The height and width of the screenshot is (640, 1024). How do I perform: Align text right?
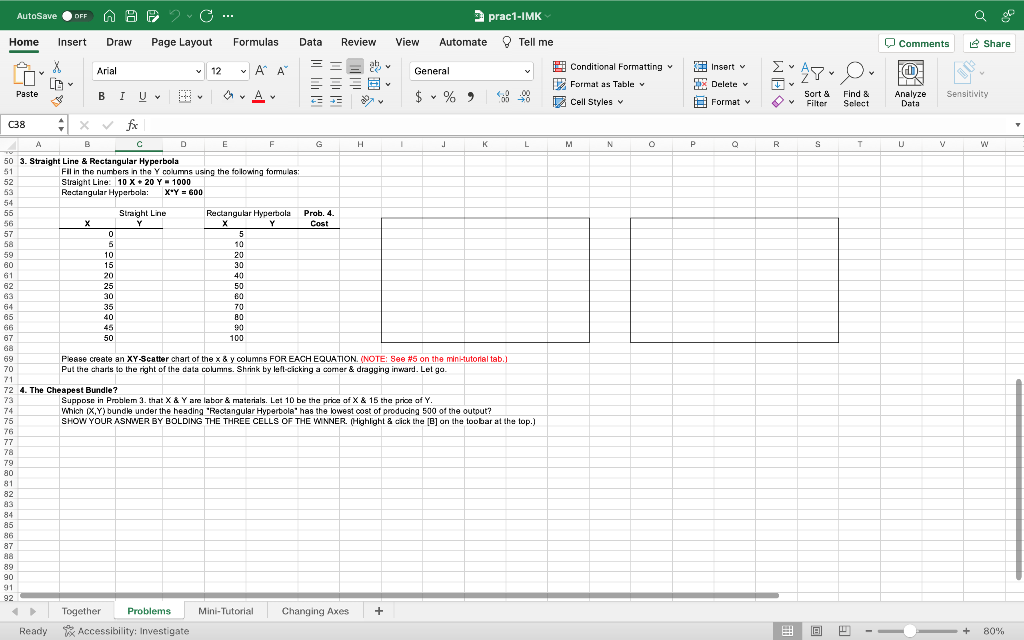(x=355, y=84)
